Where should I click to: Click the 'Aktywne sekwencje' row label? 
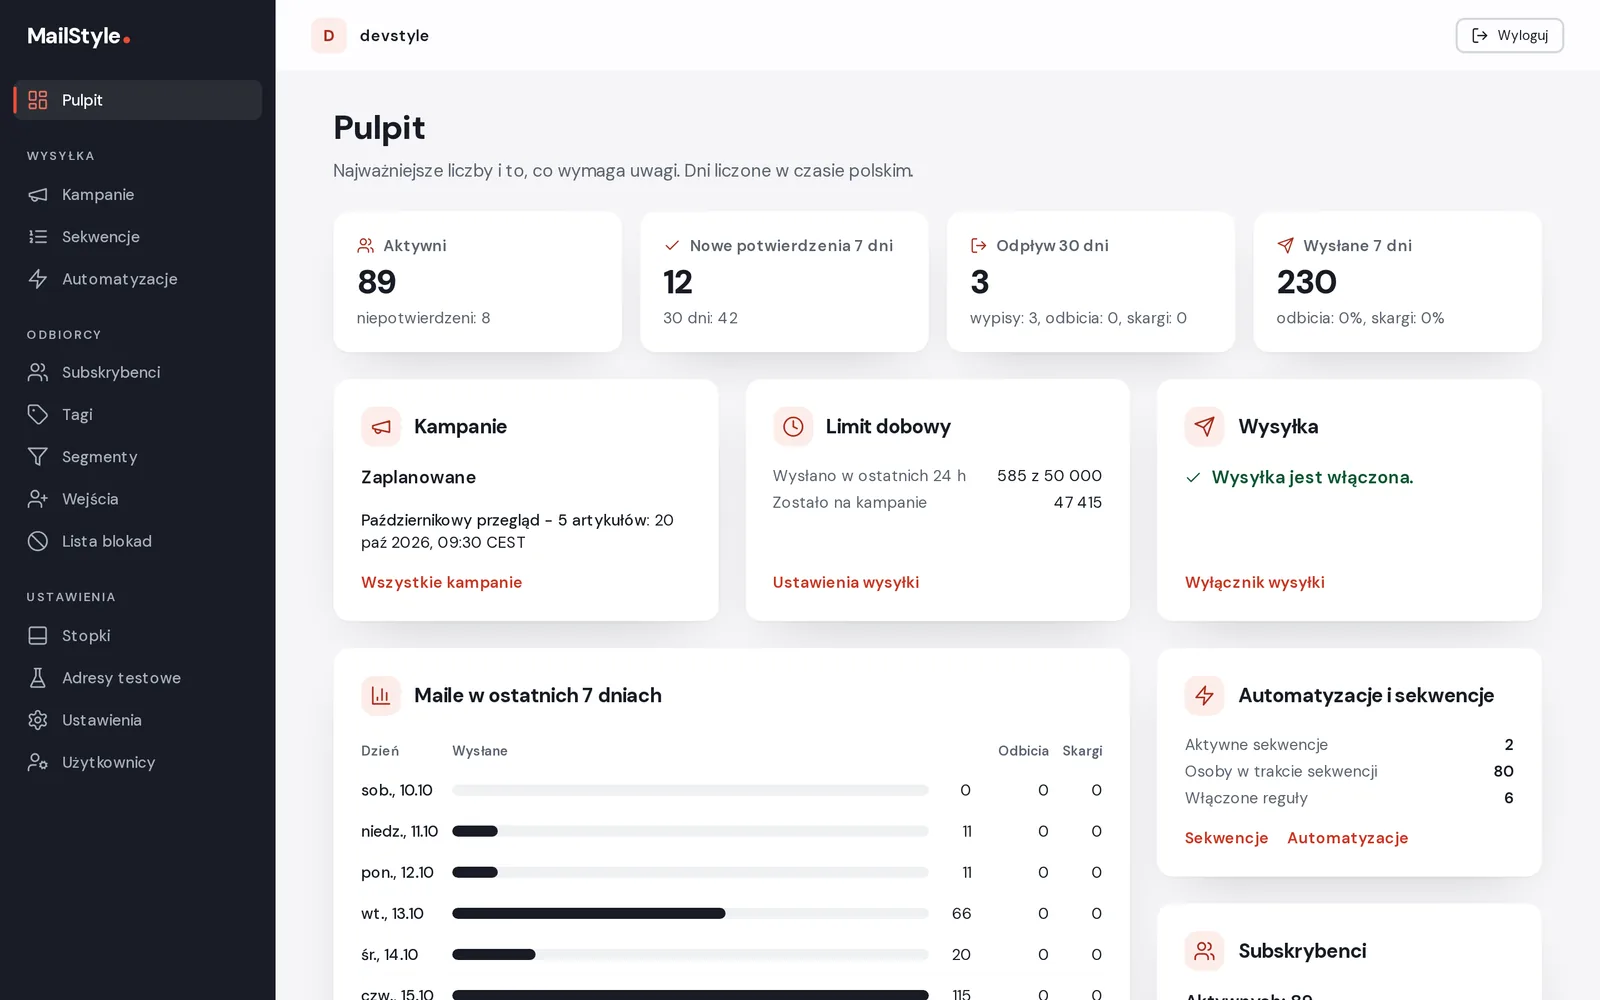click(1256, 745)
